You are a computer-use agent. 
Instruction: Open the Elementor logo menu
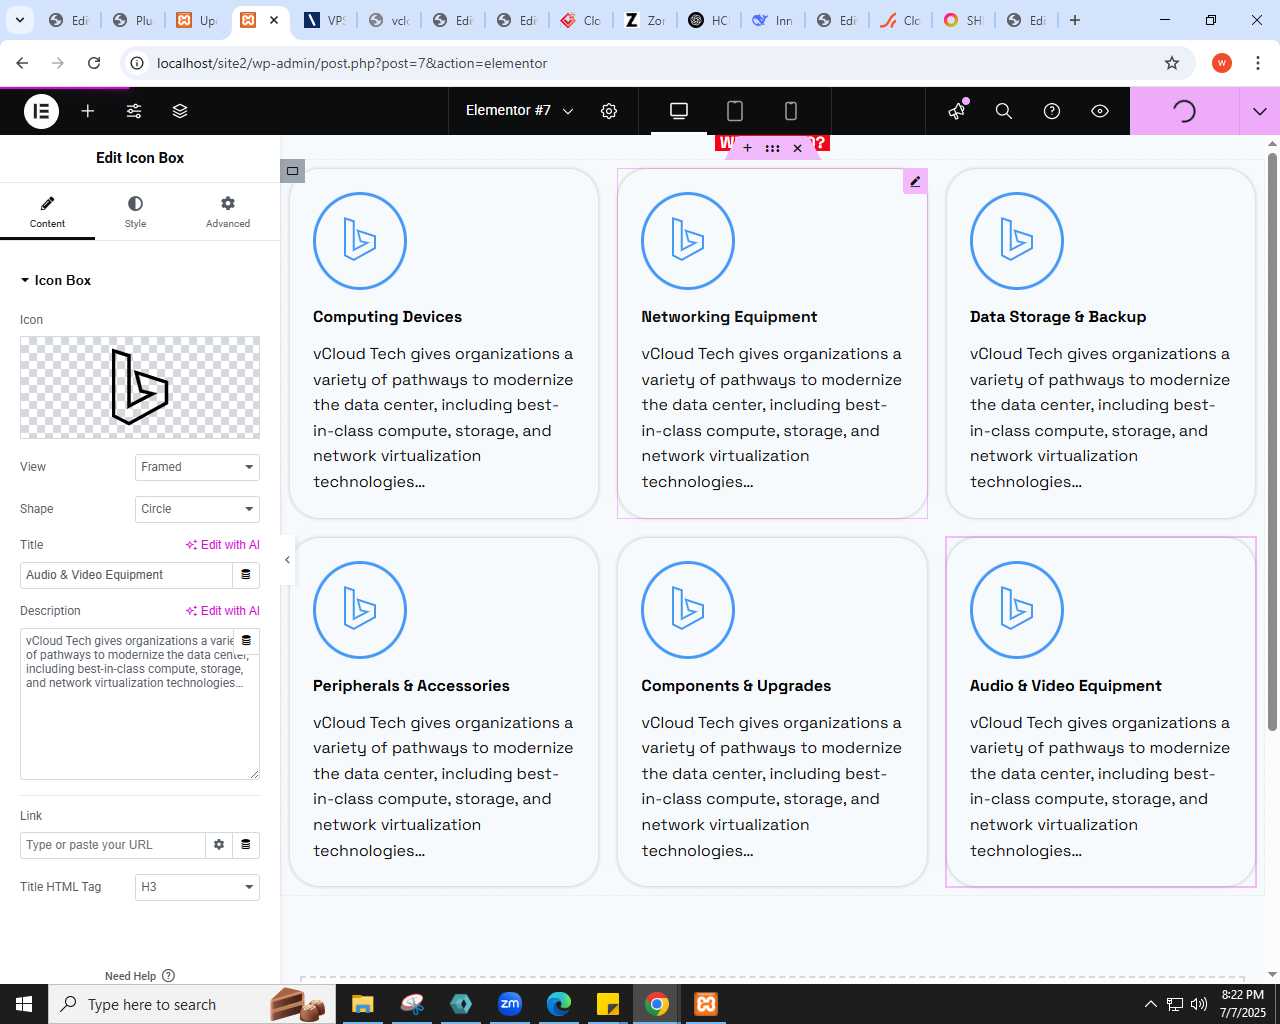(x=41, y=111)
